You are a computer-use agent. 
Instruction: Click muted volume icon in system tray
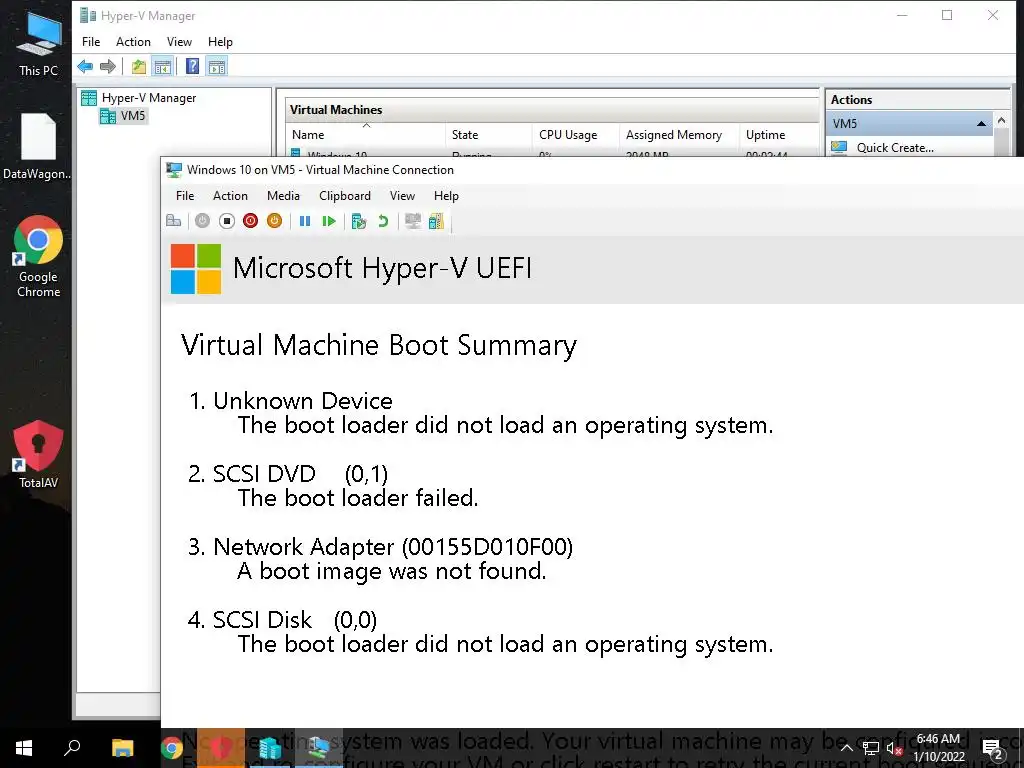pyautogui.click(x=895, y=748)
